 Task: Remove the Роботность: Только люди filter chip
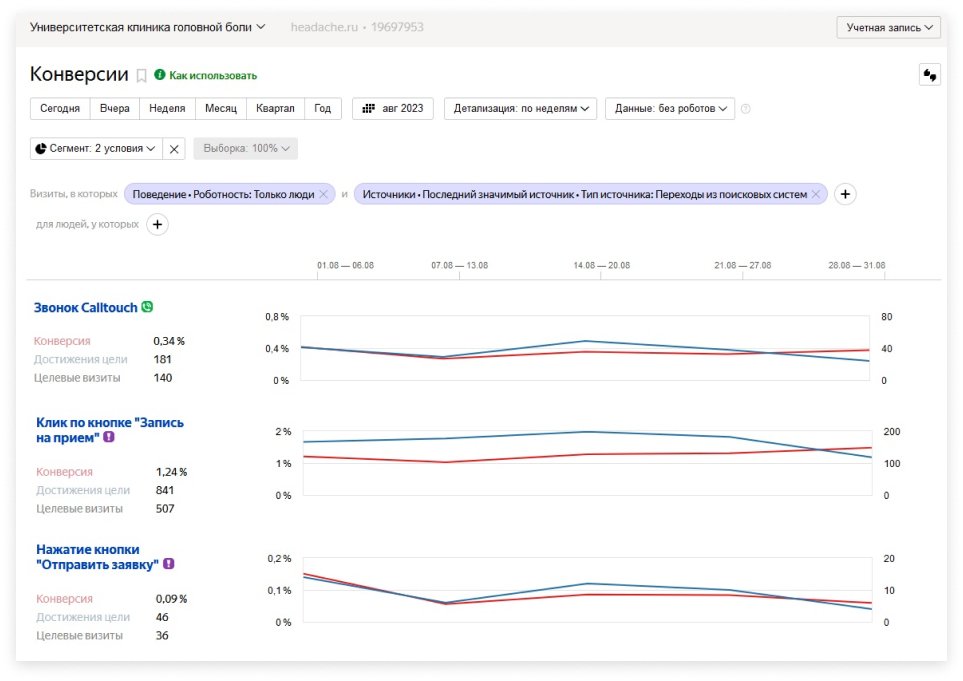tap(323, 194)
